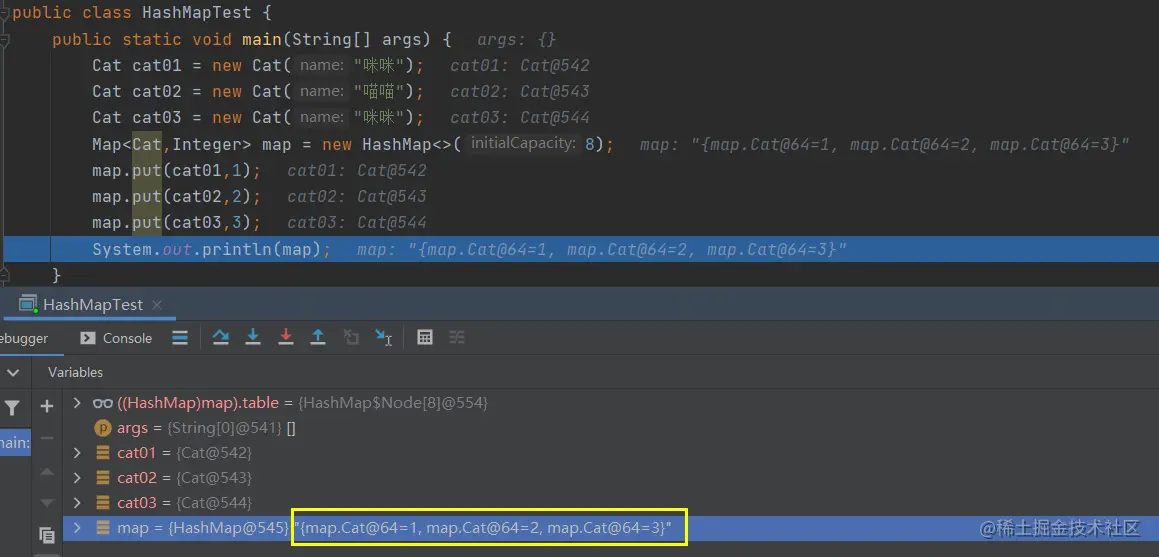Expand the cat02 variable node
The width and height of the screenshot is (1159, 557).
77,478
